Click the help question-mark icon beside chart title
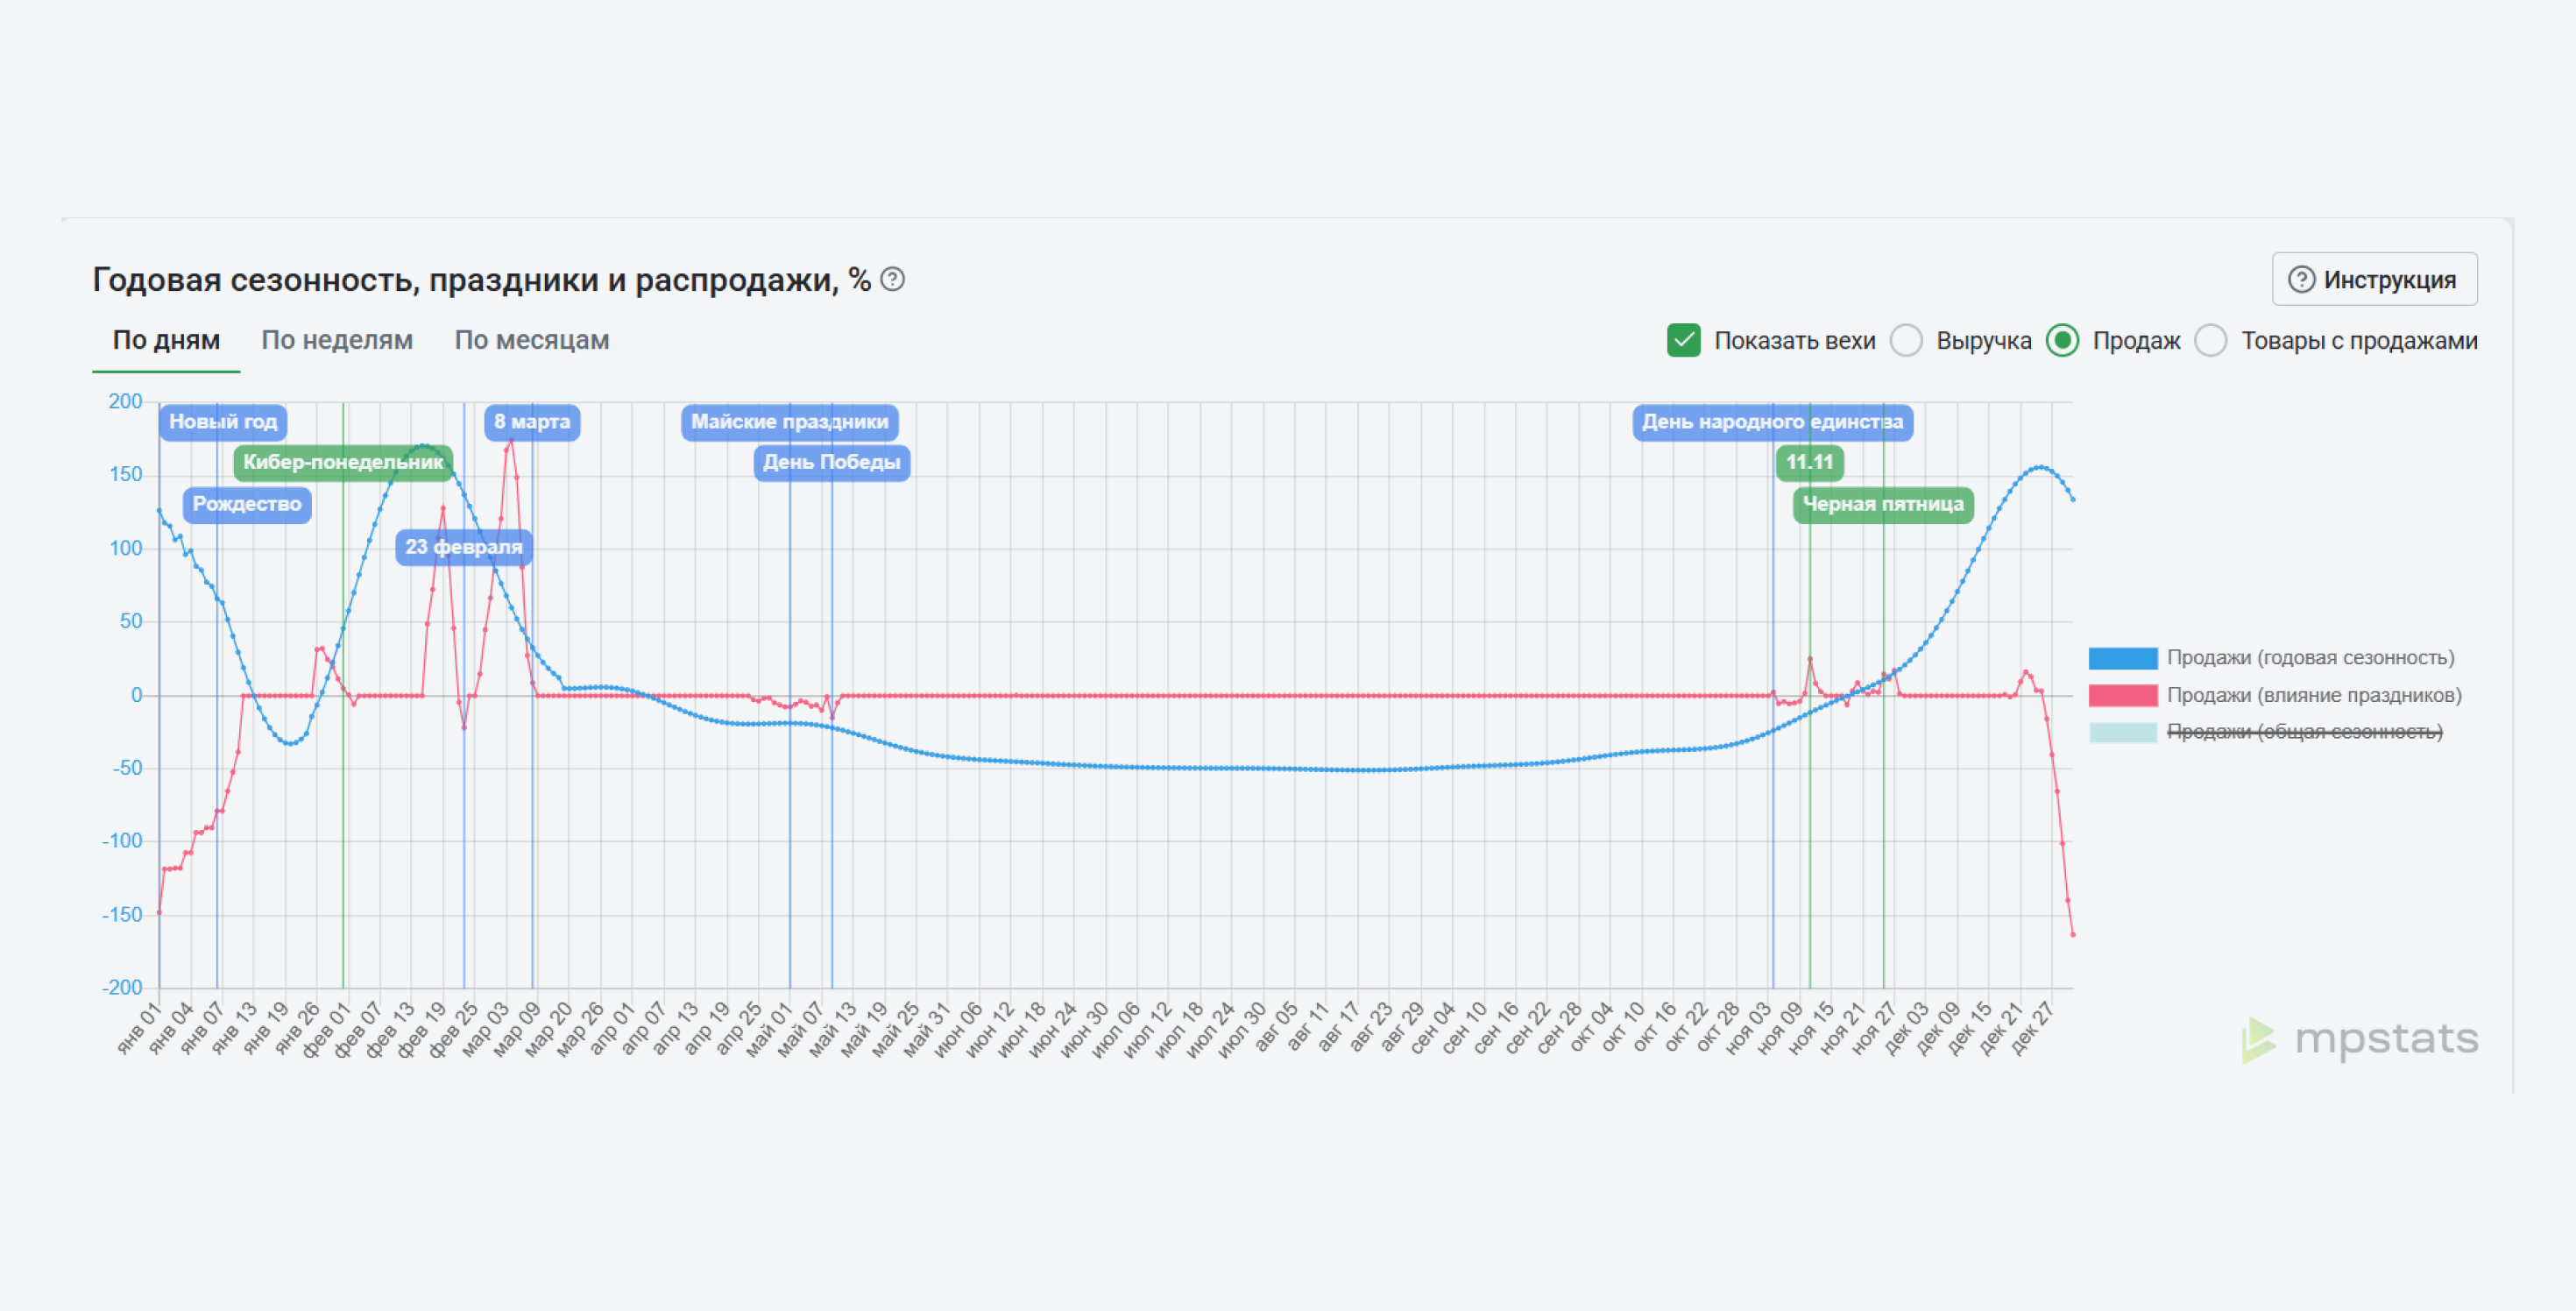2576x1311 pixels. pos(893,280)
